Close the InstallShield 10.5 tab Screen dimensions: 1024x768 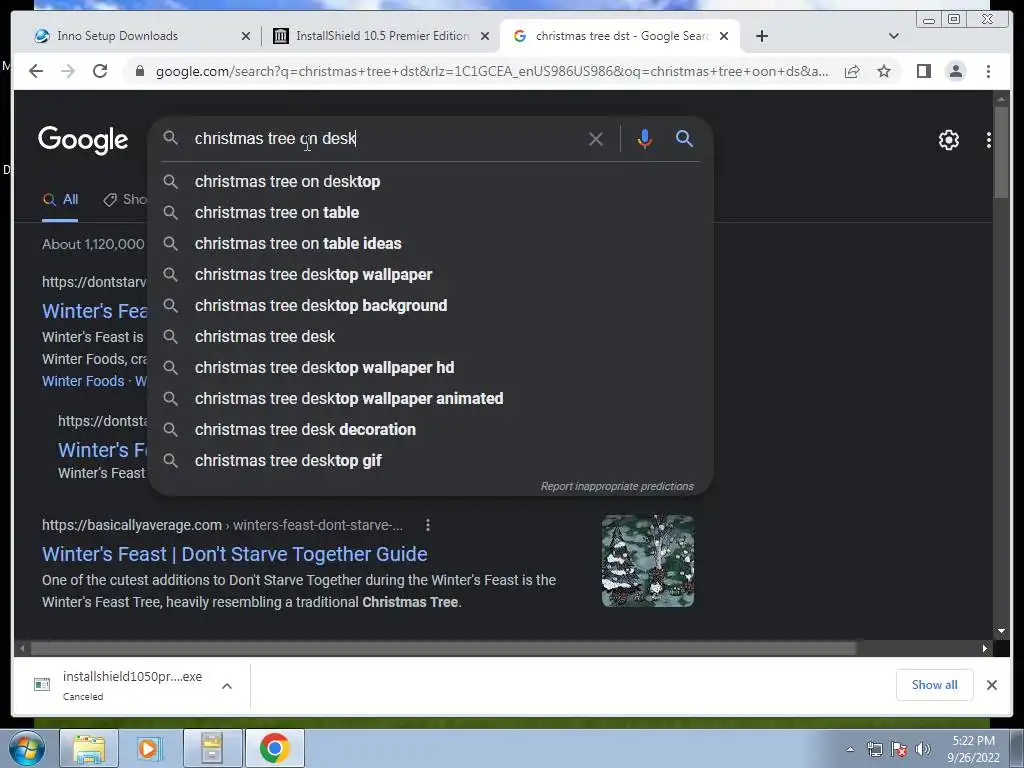485,36
